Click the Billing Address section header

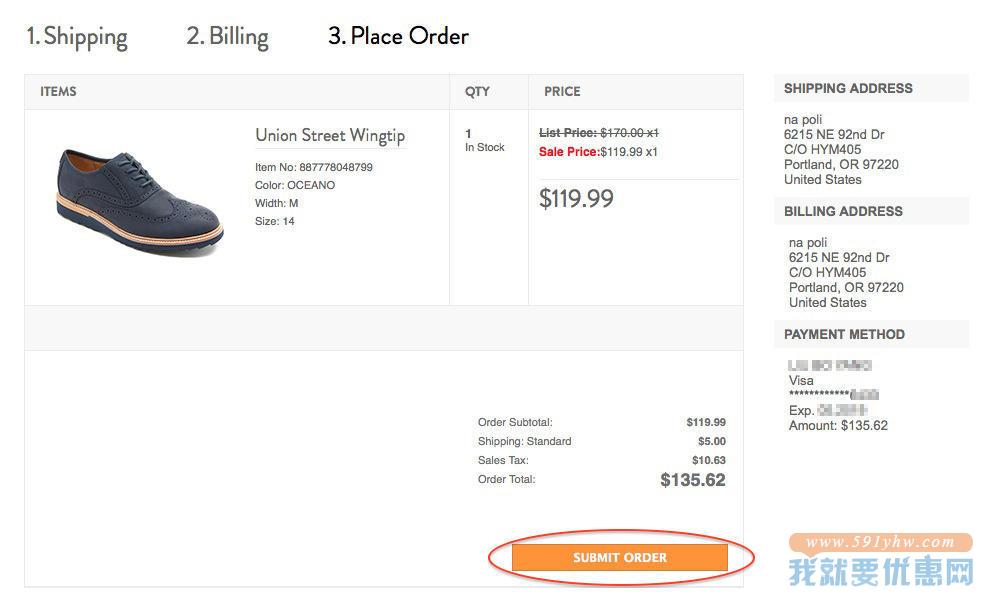point(843,211)
